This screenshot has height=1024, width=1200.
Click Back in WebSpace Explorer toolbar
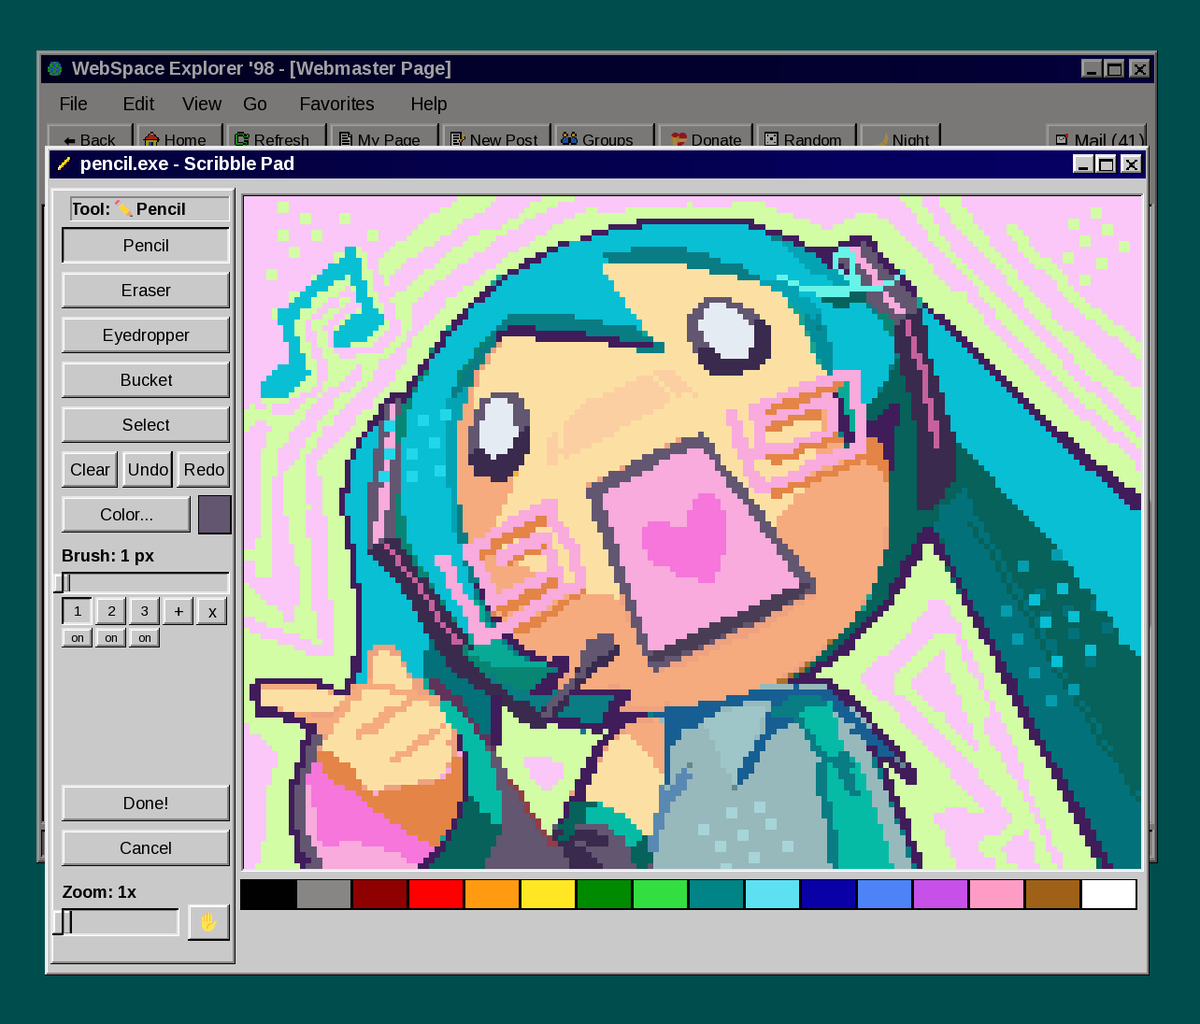tap(89, 138)
